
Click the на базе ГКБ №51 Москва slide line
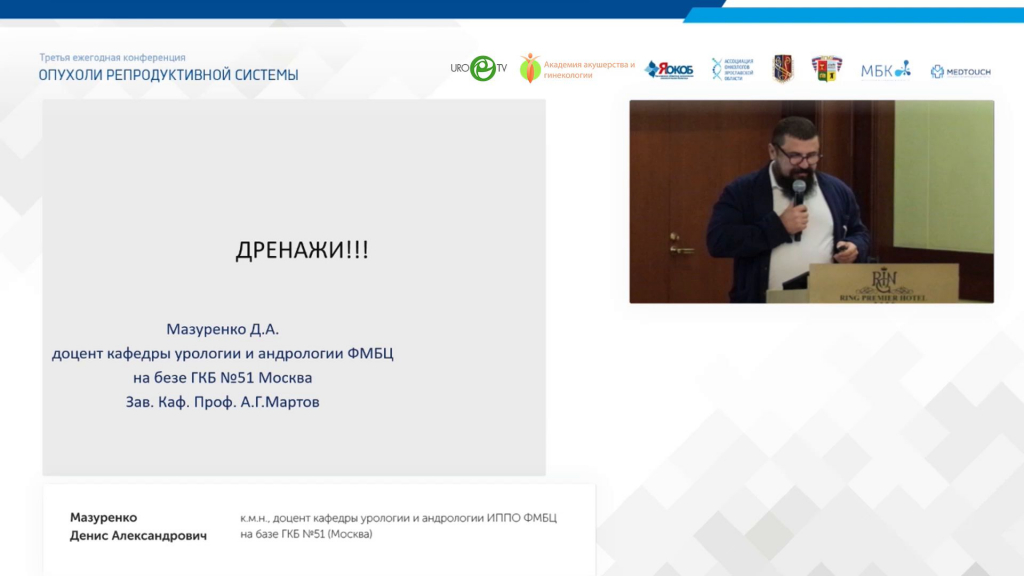tap(222, 378)
